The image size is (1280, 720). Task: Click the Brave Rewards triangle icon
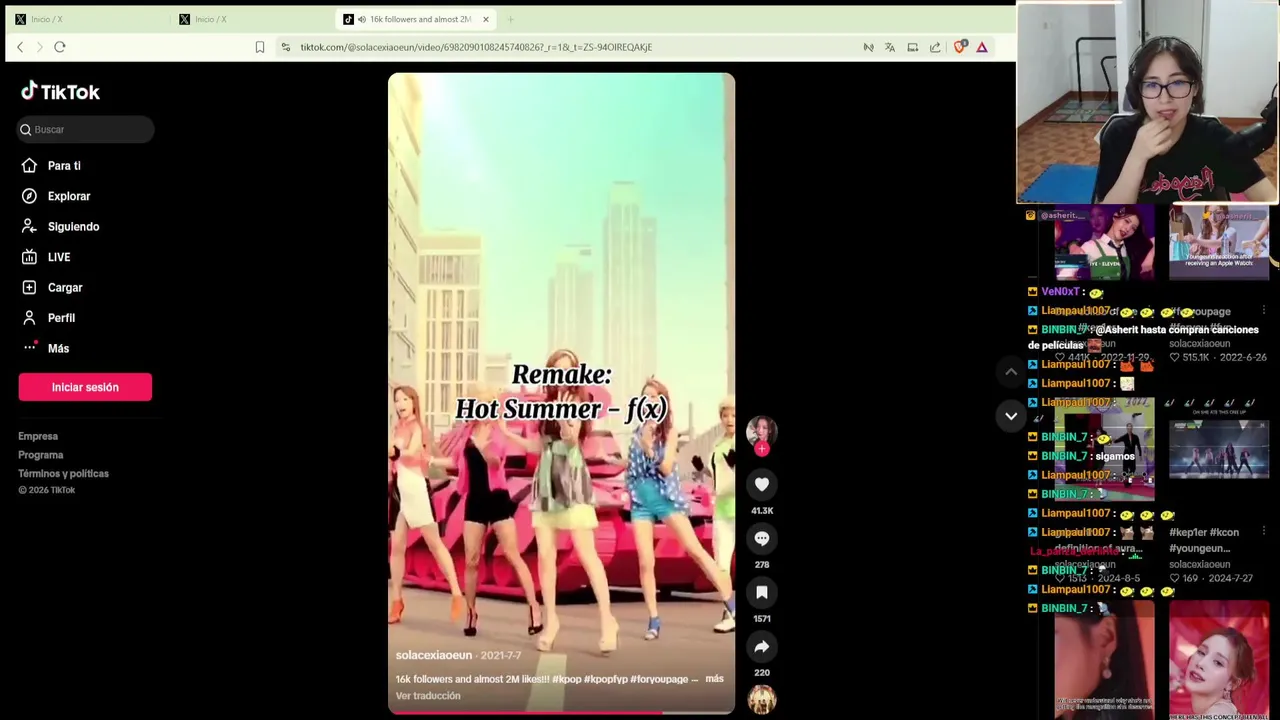[x=982, y=47]
